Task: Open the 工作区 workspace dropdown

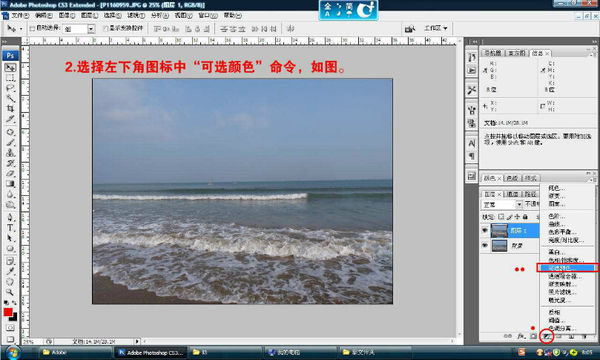Action: pos(435,28)
